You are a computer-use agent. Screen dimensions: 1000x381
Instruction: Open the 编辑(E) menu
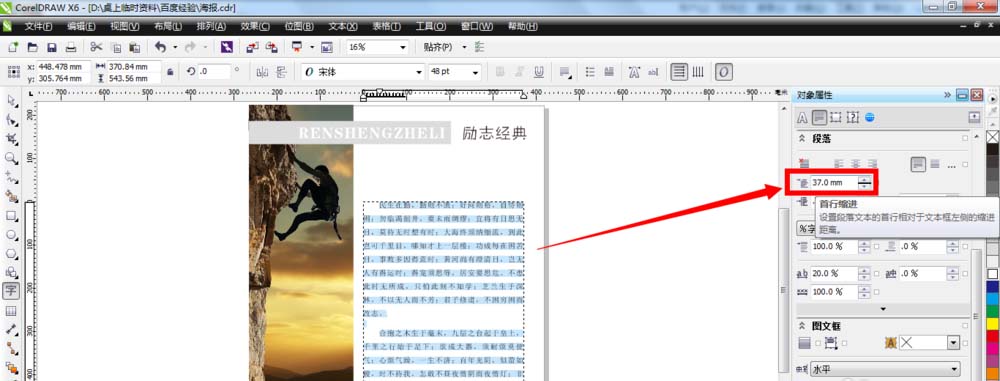point(81,26)
